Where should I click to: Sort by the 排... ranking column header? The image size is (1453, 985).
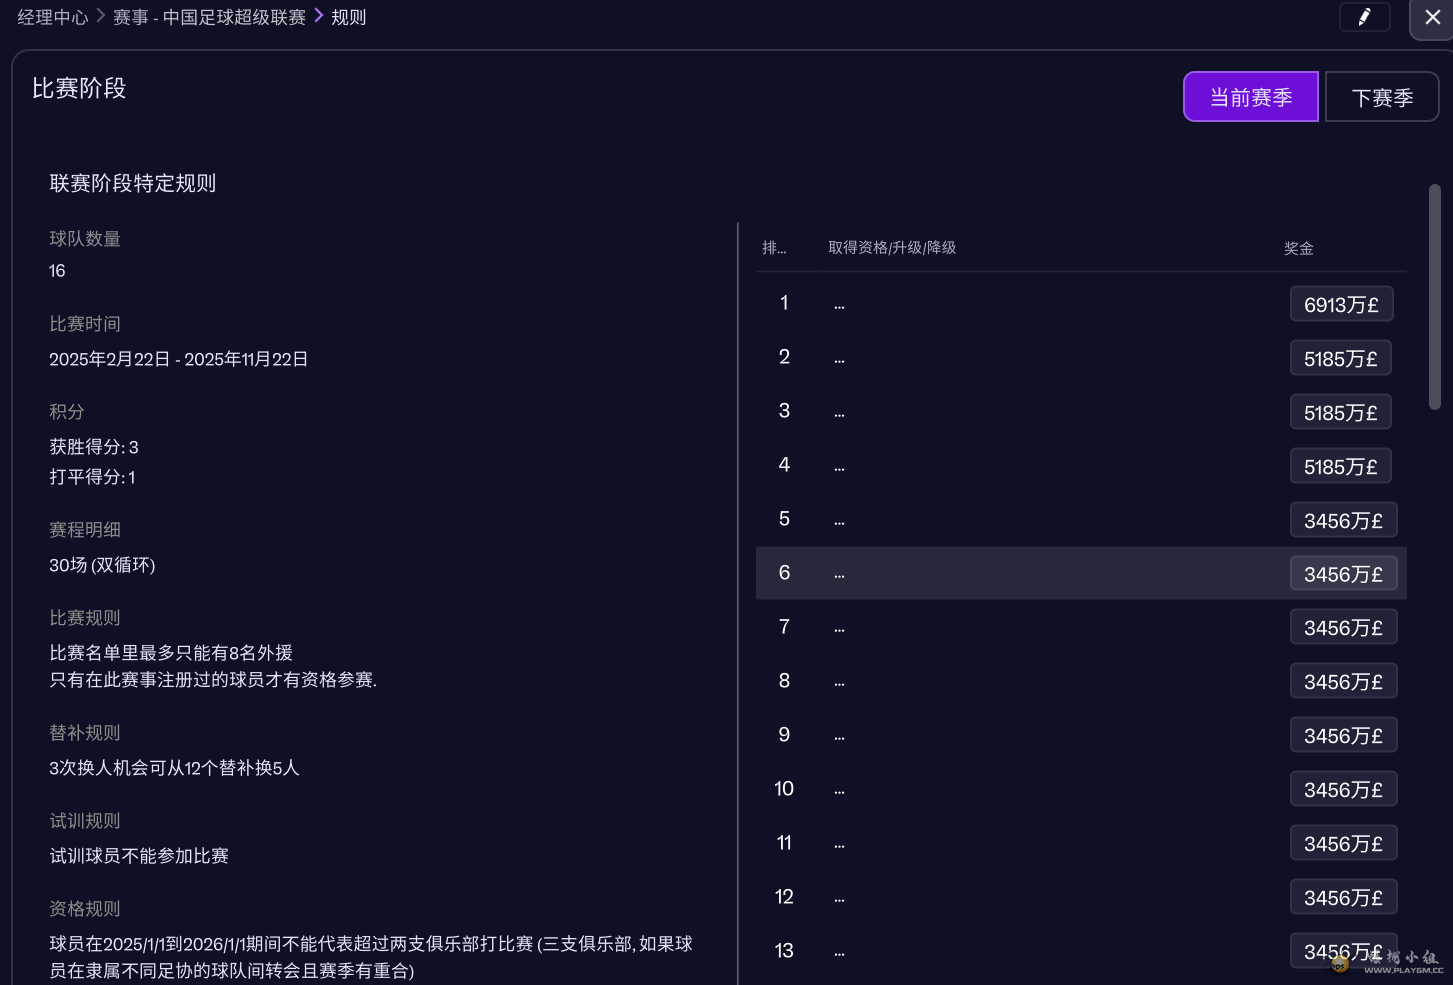point(774,248)
